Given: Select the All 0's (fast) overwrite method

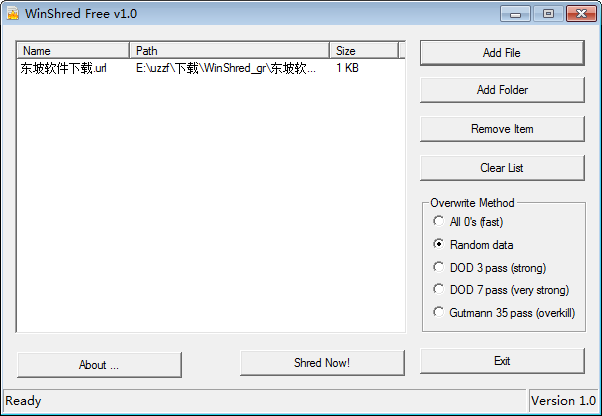Looking at the screenshot, I should click(468, 221).
